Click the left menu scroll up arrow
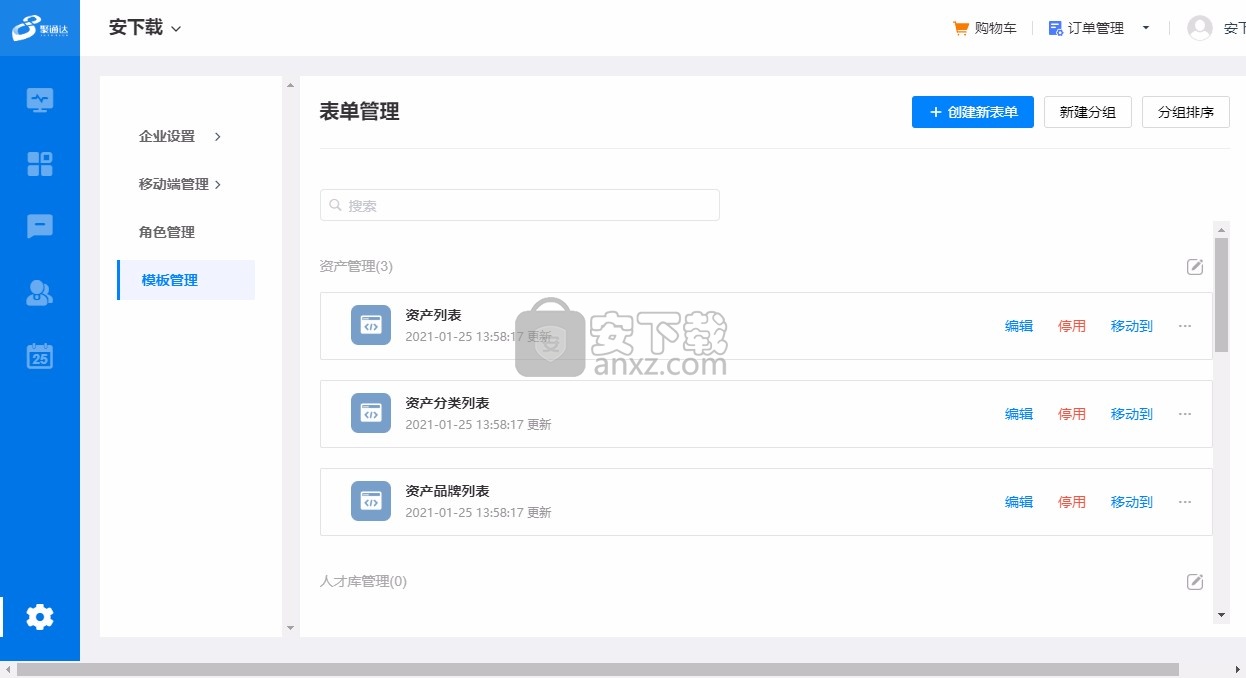Image resolution: width=1246 pixels, height=678 pixels. 291,85
